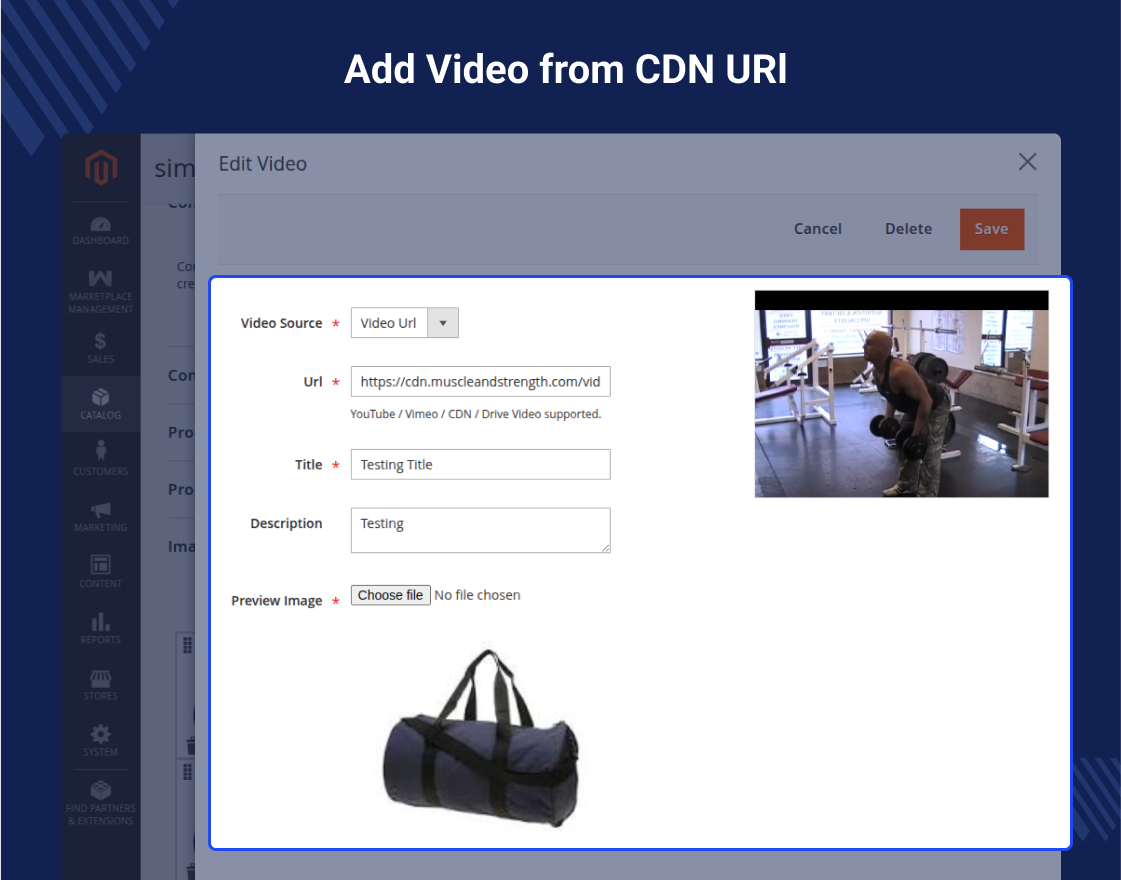Click the Magento logo in sidebar
This screenshot has height=880, width=1121.
click(x=100, y=167)
